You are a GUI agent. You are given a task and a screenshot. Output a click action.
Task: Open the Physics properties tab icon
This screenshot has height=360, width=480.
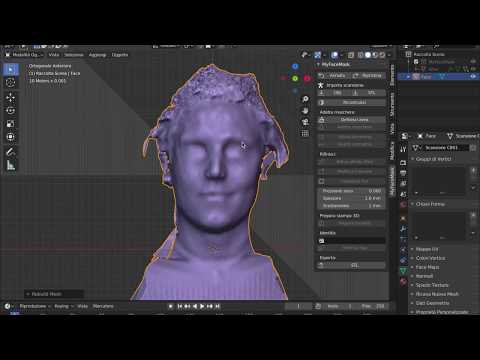click(403, 250)
